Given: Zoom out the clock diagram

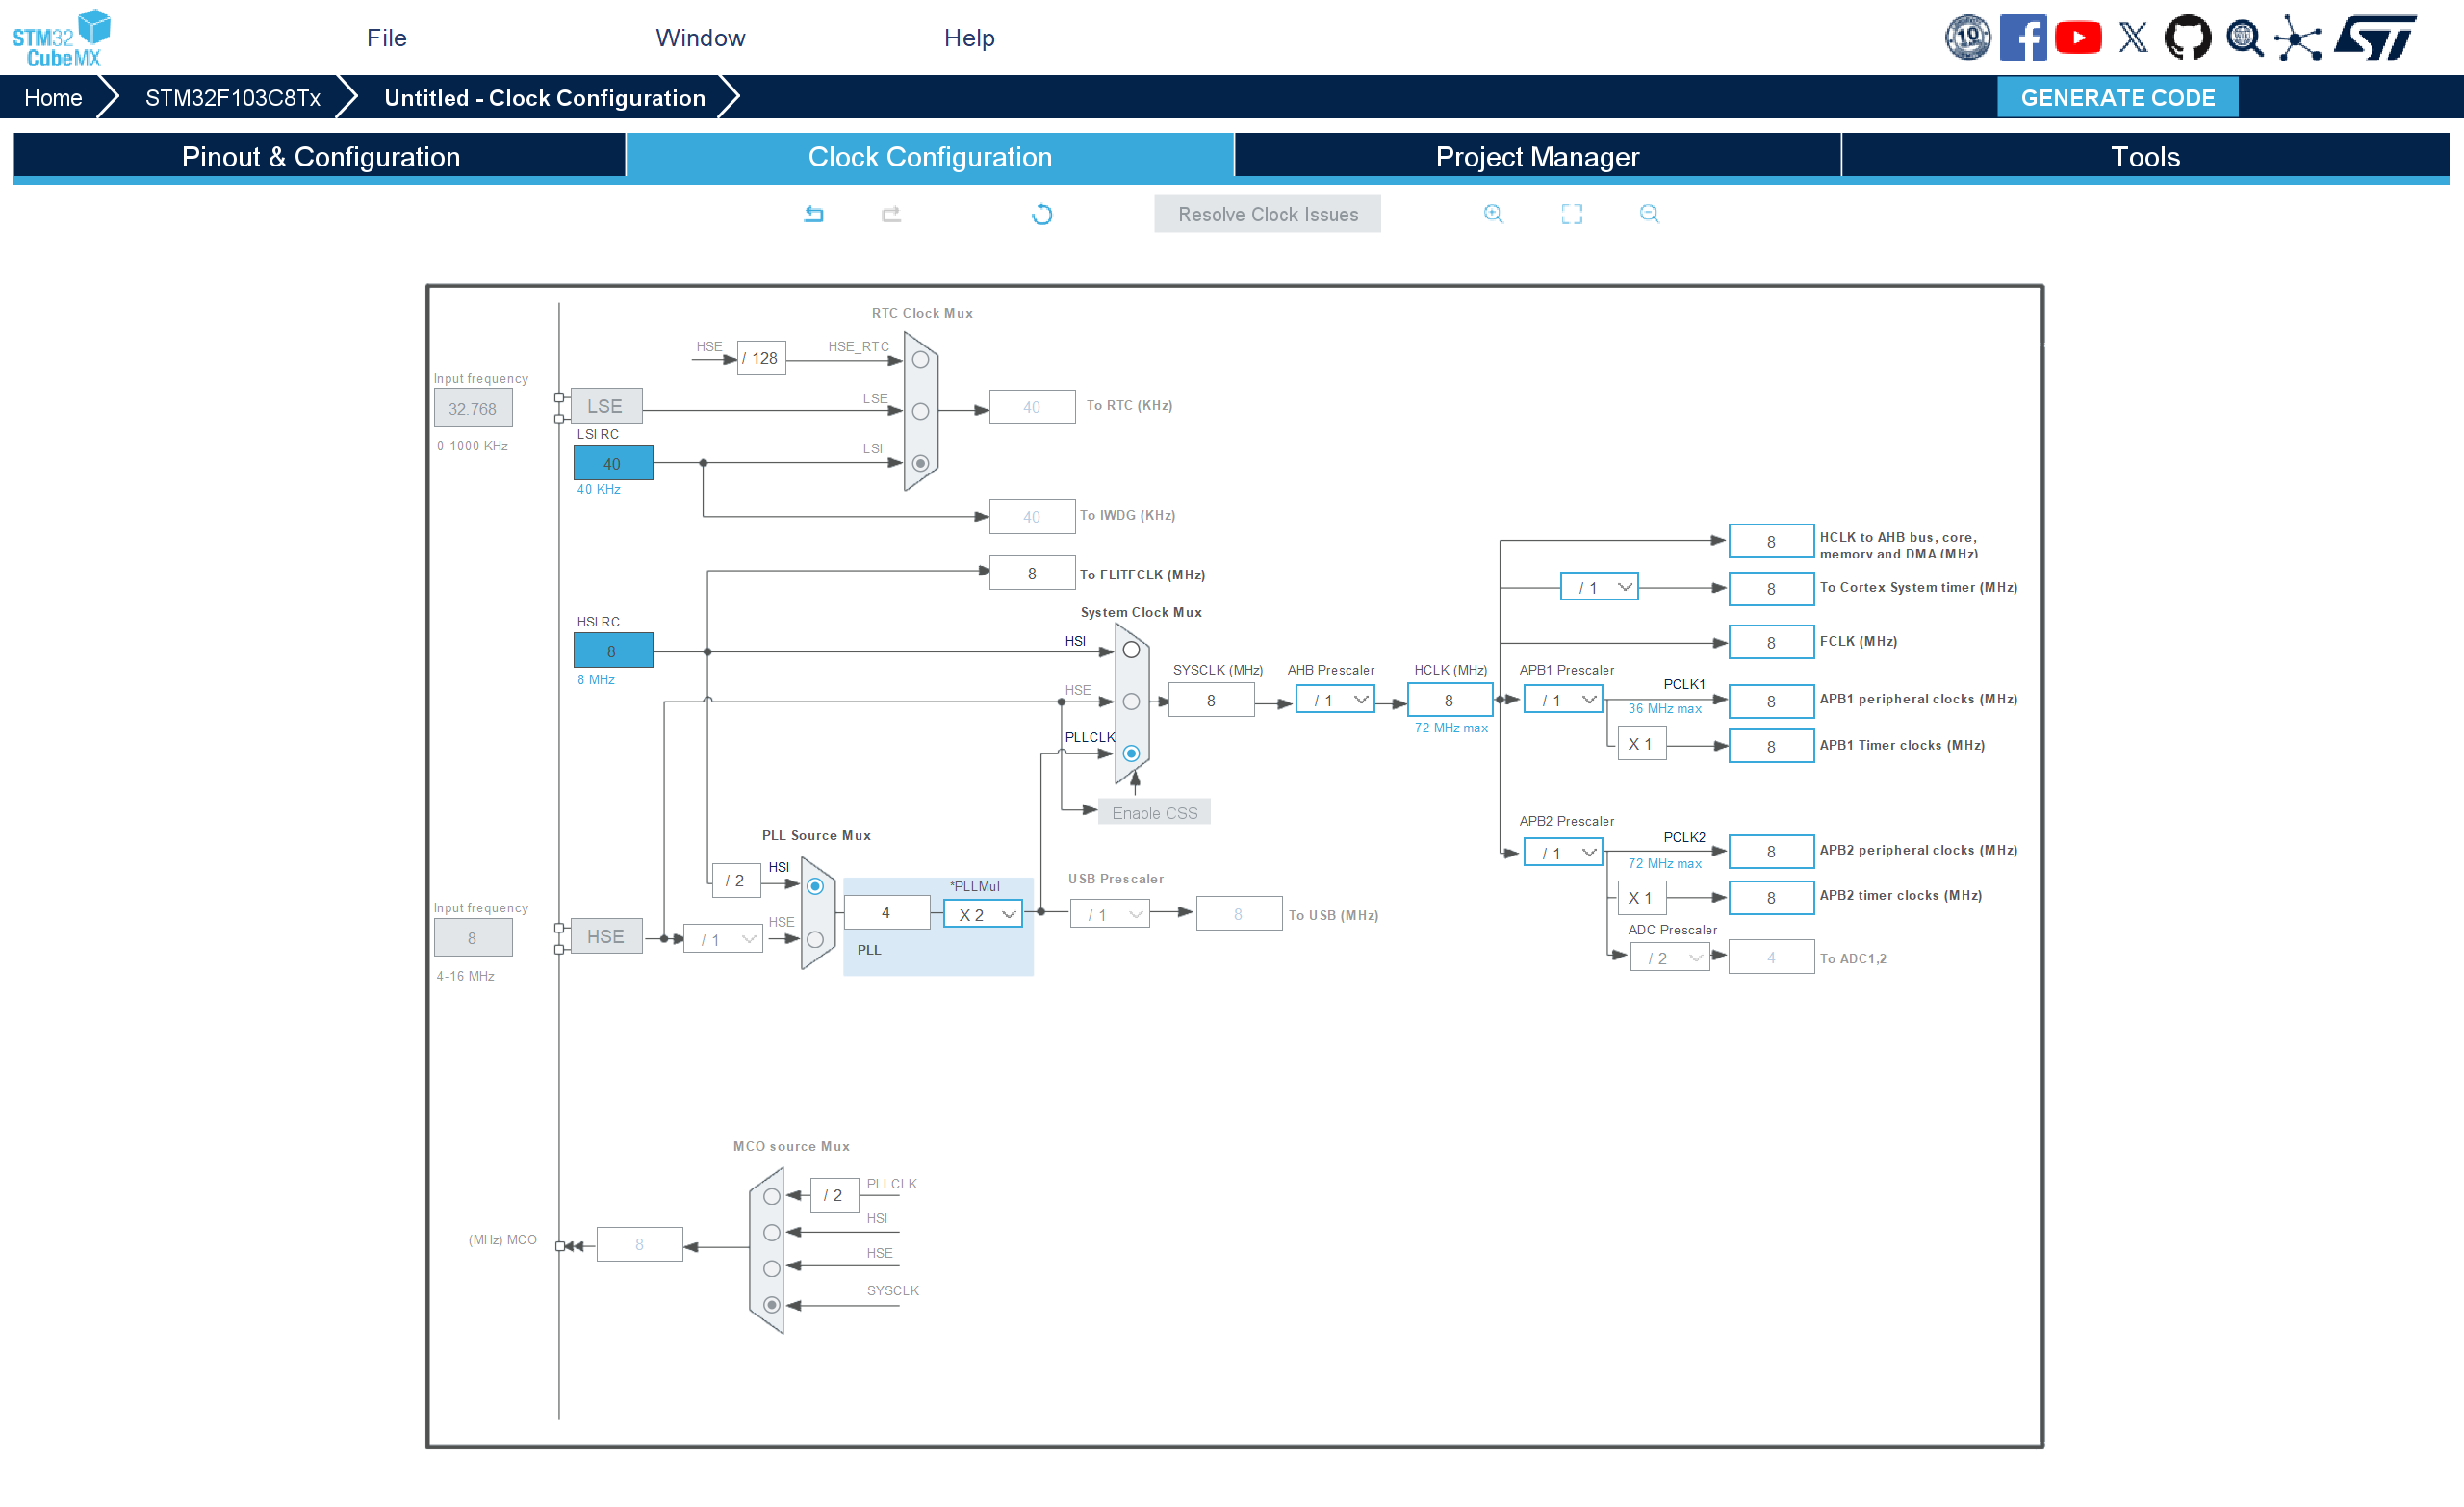Looking at the screenshot, I should point(1649,213).
